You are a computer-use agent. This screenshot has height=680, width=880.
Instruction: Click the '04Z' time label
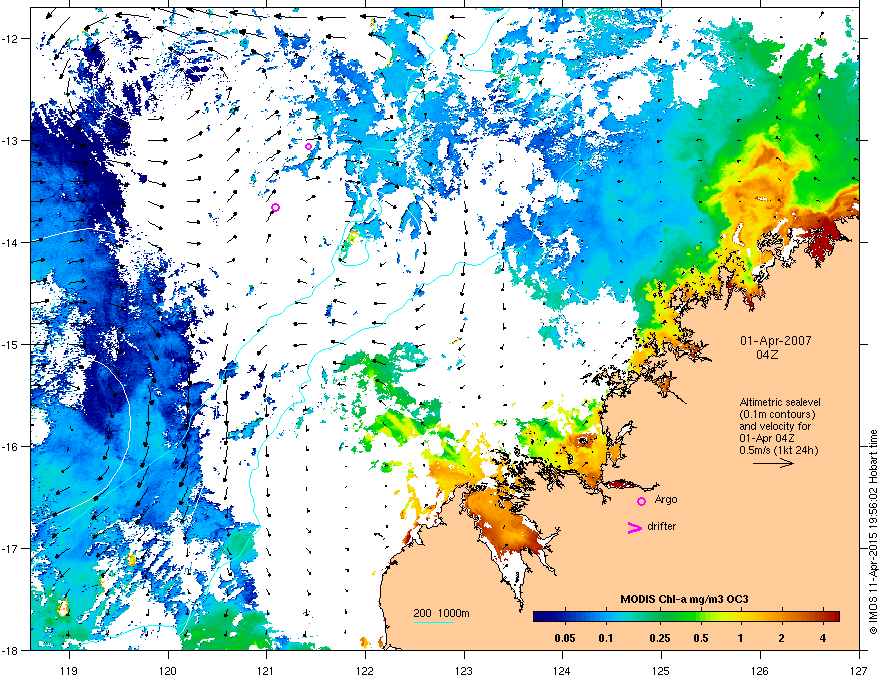tap(767, 355)
